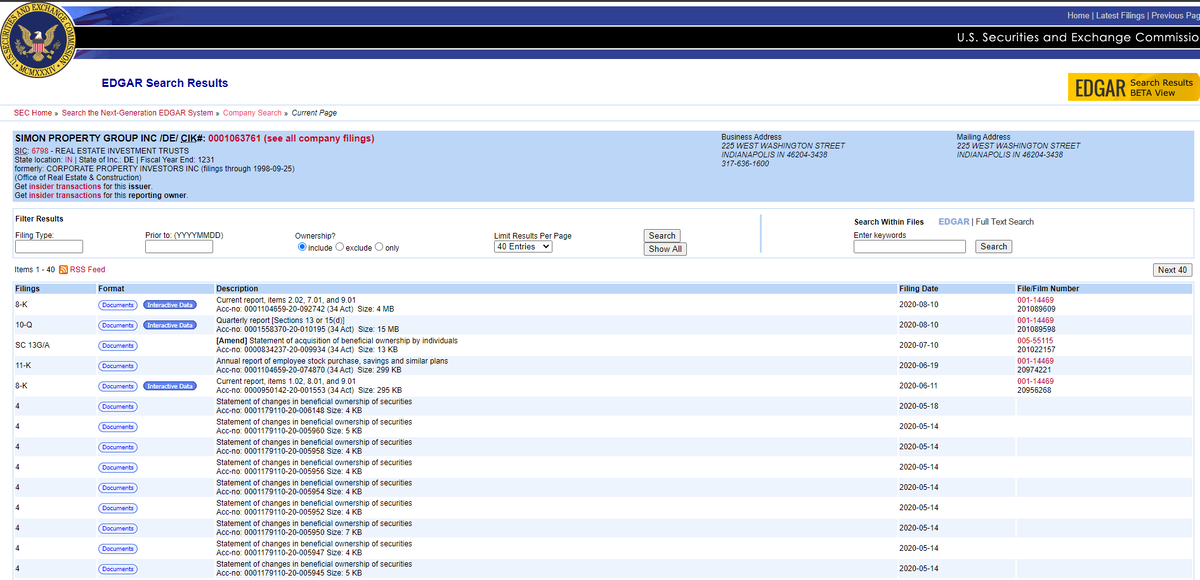Open Documents for Form 4 Acc-no ending 005956
This screenshot has height=580, width=1200.
pyautogui.click(x=118, y=467)
